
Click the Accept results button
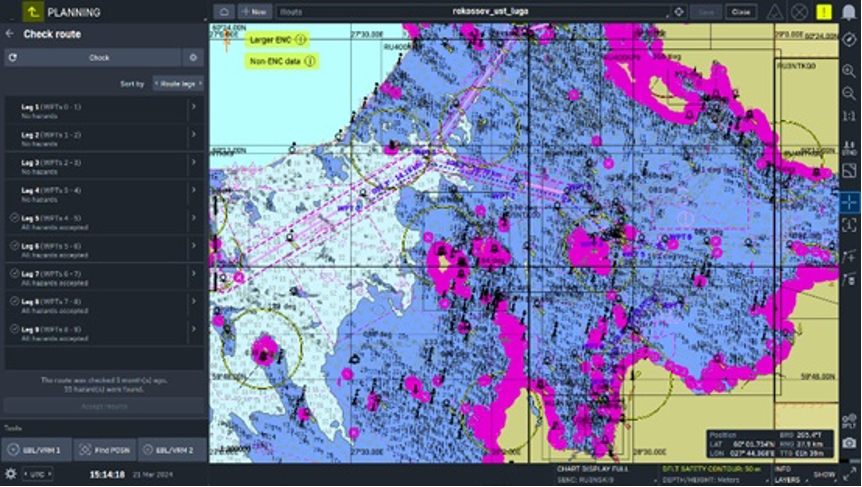click(x=104, y=406)
